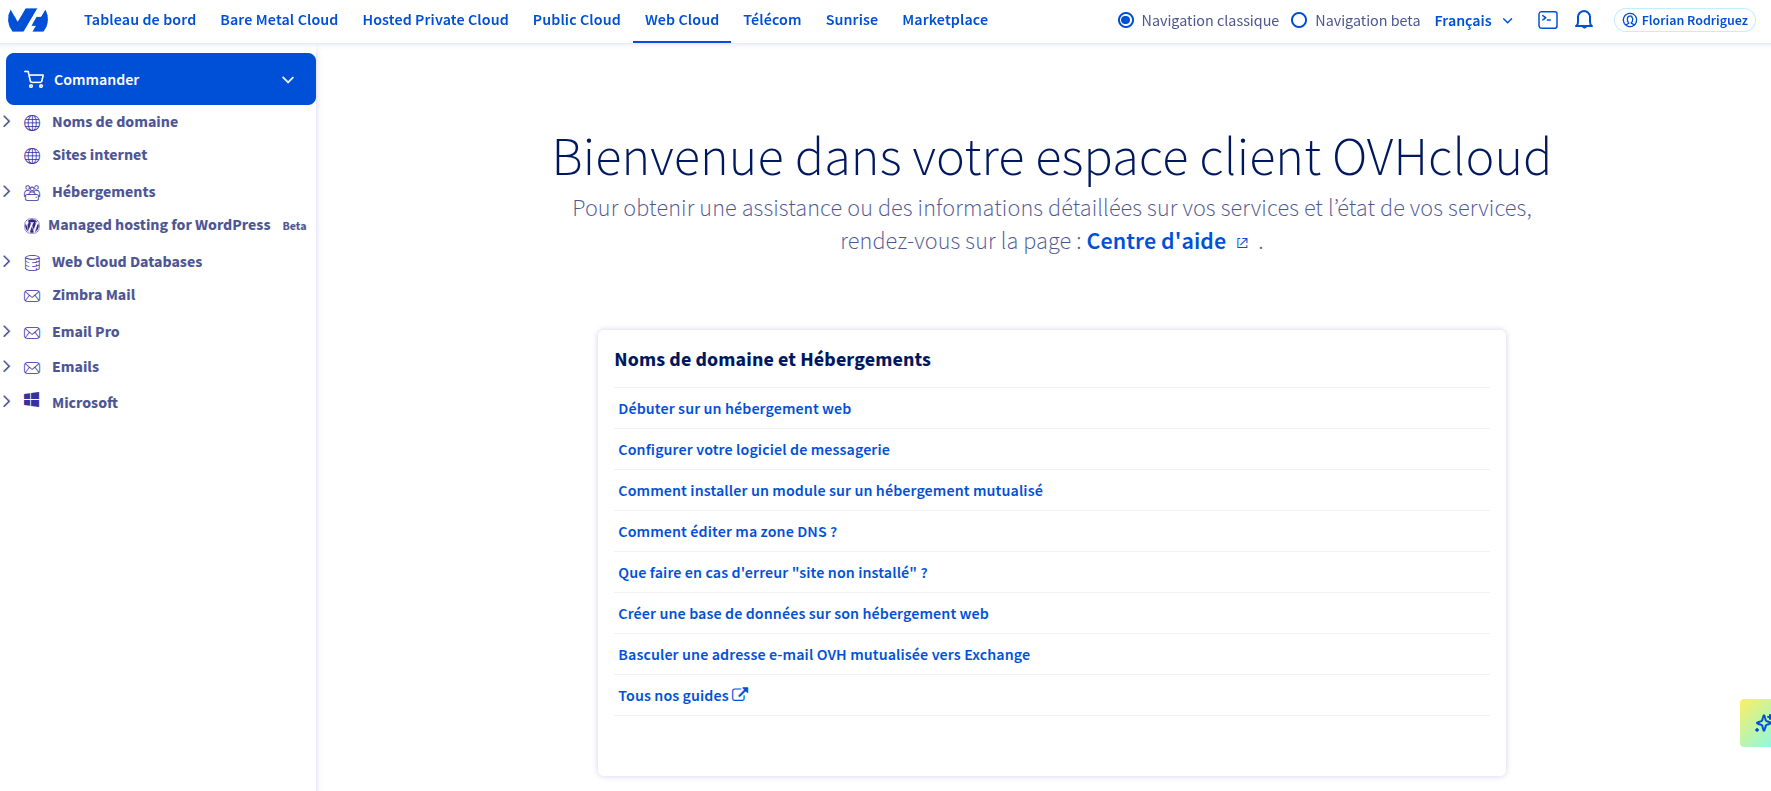
Task: Open Créer une base de données guide
Action: click(x=803, y=613)
